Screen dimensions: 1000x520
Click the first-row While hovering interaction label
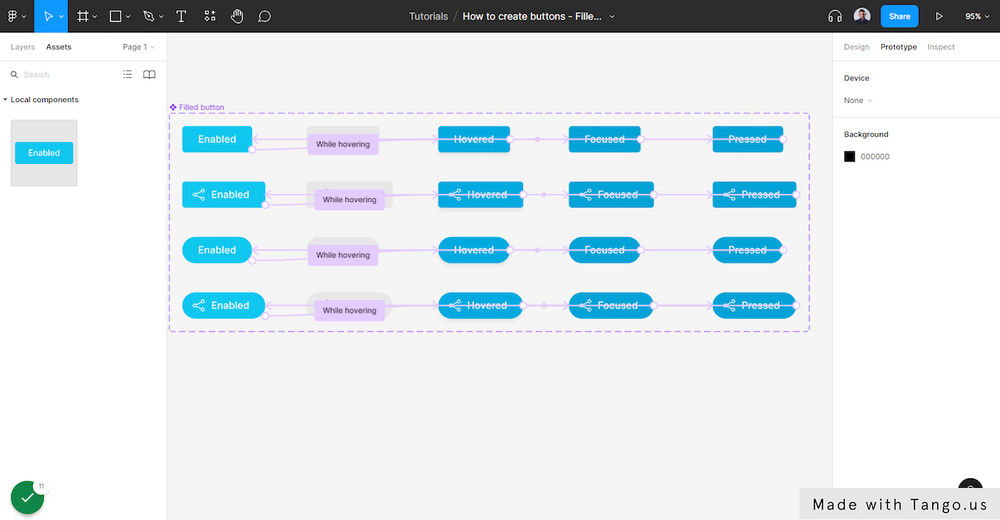point(343,144)
